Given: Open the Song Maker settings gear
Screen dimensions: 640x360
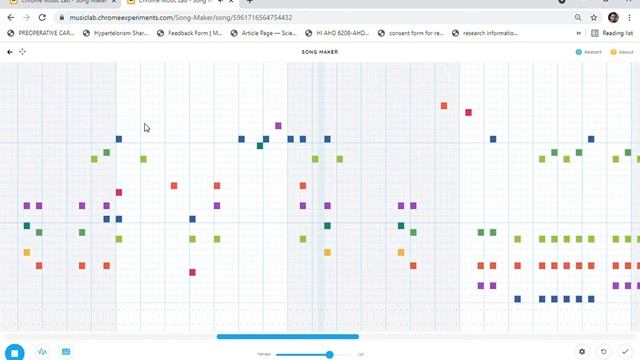Looking at the screenshot, I should pos(582,351).
